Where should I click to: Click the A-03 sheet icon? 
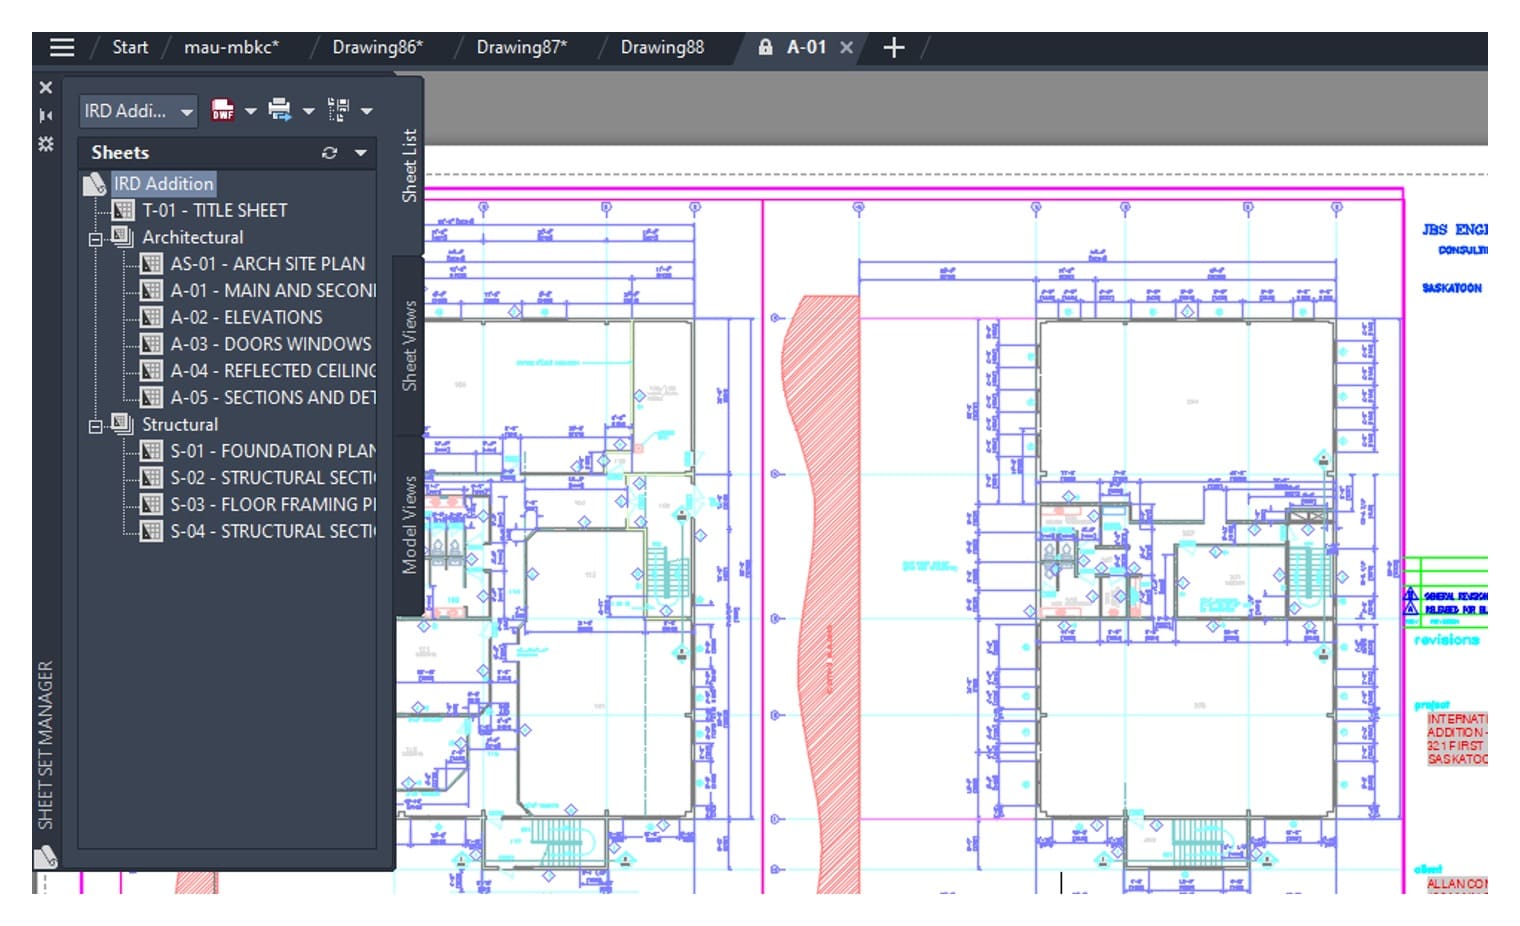pyautogui.click(x=151, y=345)
